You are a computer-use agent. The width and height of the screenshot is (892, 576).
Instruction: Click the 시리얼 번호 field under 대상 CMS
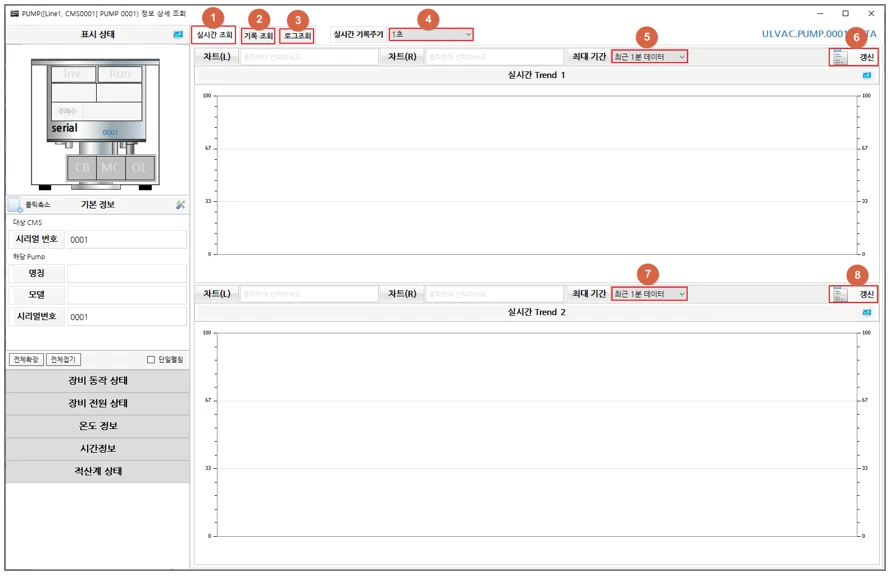(127, 239)
